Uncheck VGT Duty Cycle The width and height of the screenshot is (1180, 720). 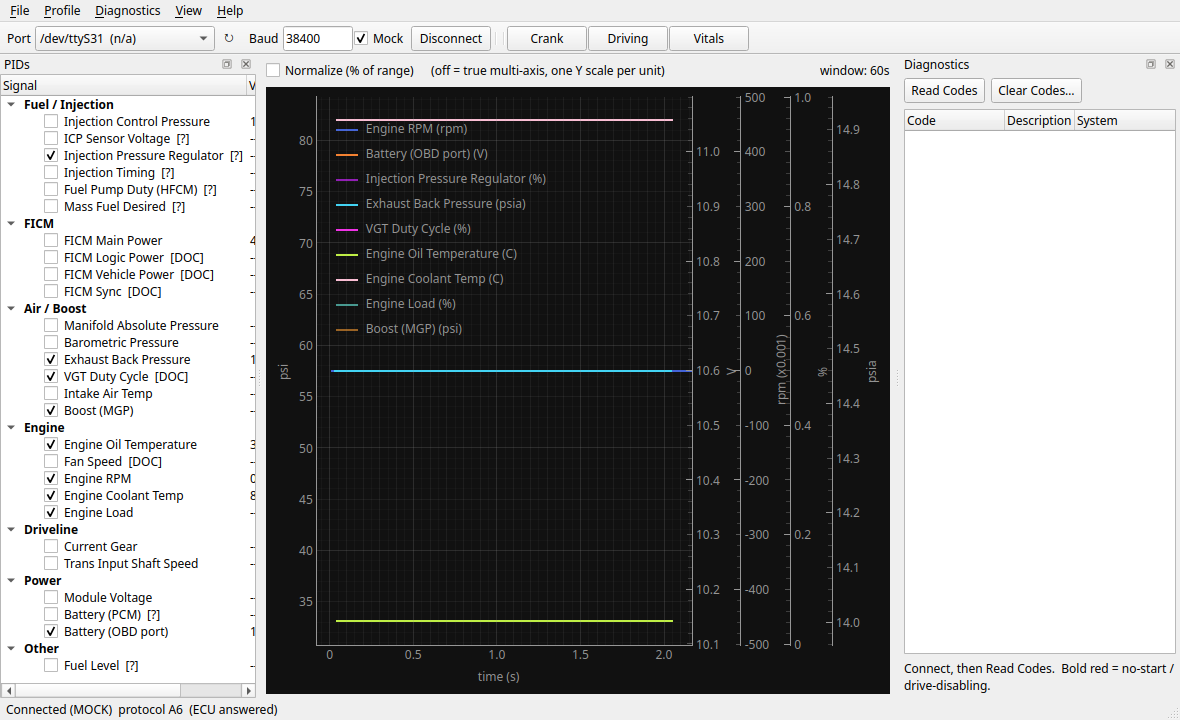[51, 376]
